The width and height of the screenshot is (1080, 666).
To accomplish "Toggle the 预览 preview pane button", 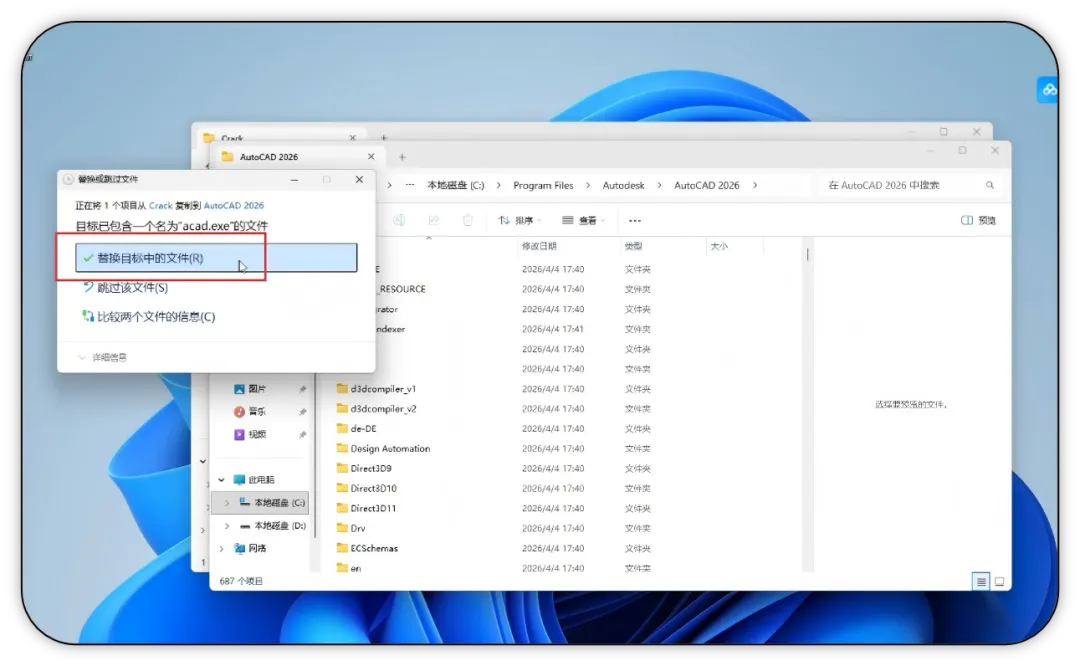I will tap(978, 220).
